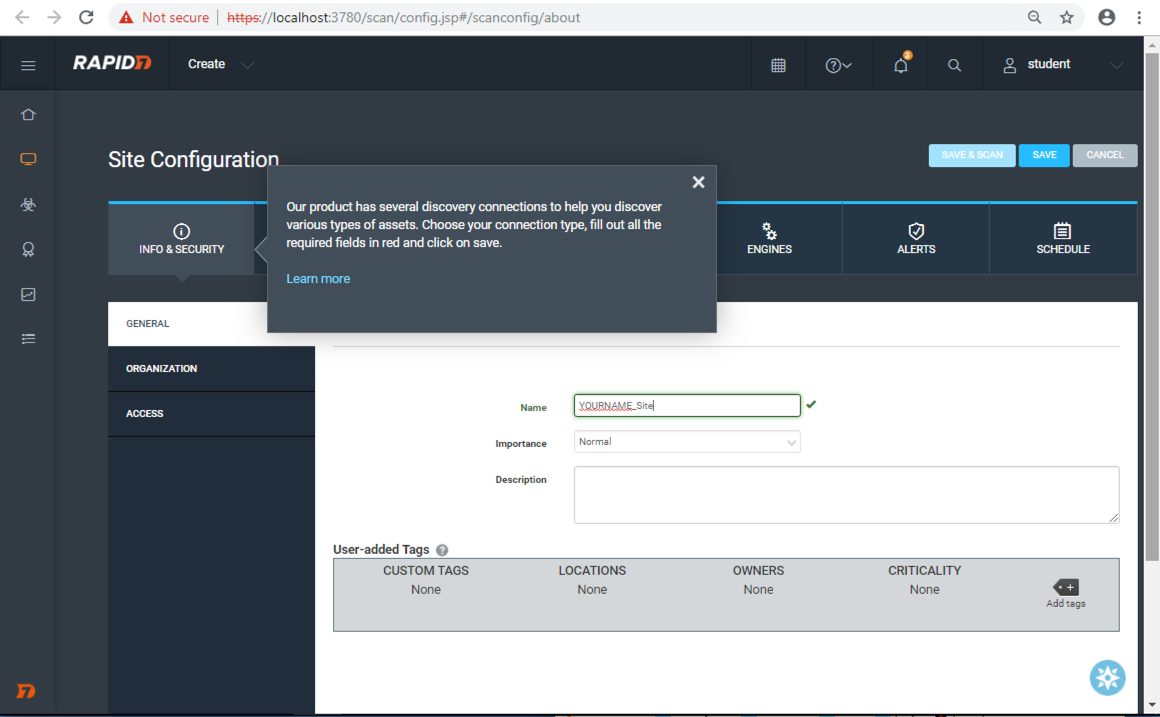Click into the Description text area
The width and height of the screenshot is (1160, 717).
pyautogui.click(x=846, y=494)
